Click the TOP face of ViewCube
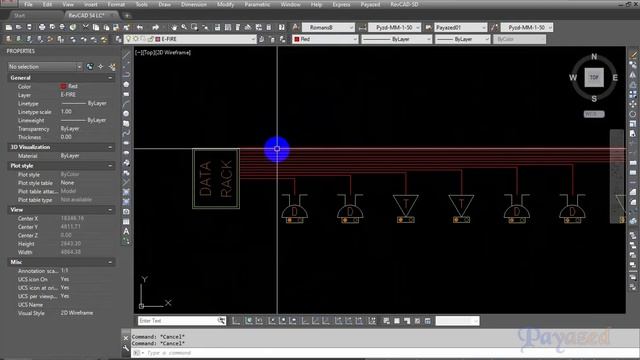Screen dimensions: 640x360 pos(594,77)
